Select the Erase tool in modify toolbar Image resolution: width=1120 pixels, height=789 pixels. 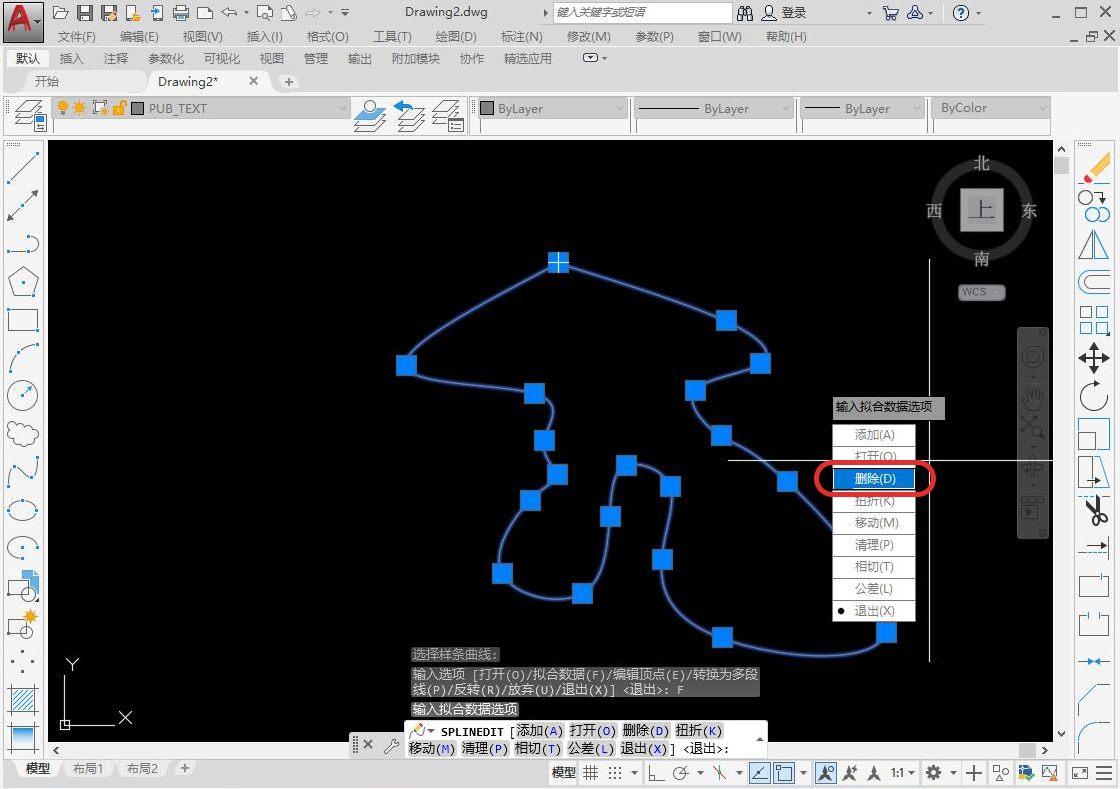[x=1094, y=169]
